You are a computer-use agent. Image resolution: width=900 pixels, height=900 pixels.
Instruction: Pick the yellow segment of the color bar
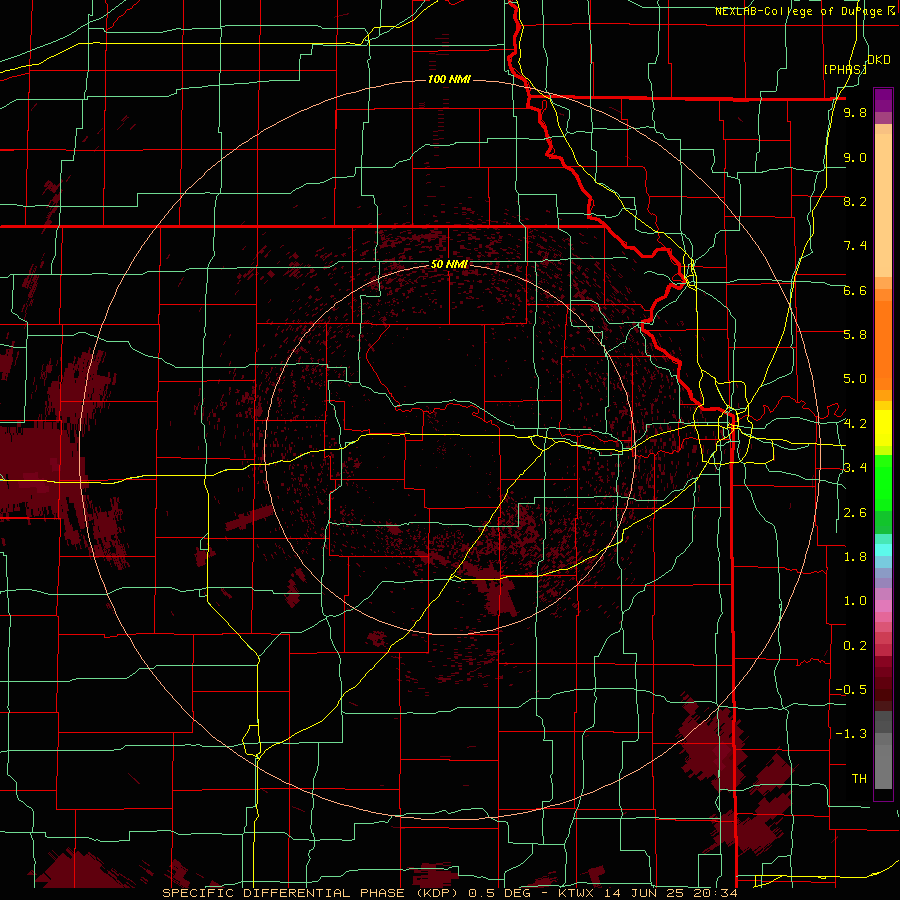click(x=883, y=428)
